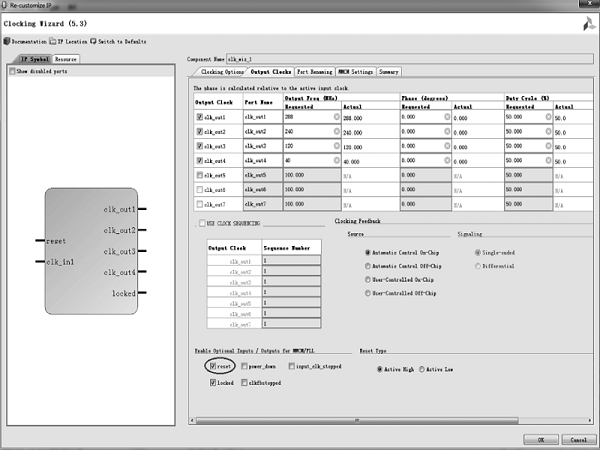600x450 pixels.
Task: Select User-Controlled On-Chip feedback source
Action: pos(368,280)
